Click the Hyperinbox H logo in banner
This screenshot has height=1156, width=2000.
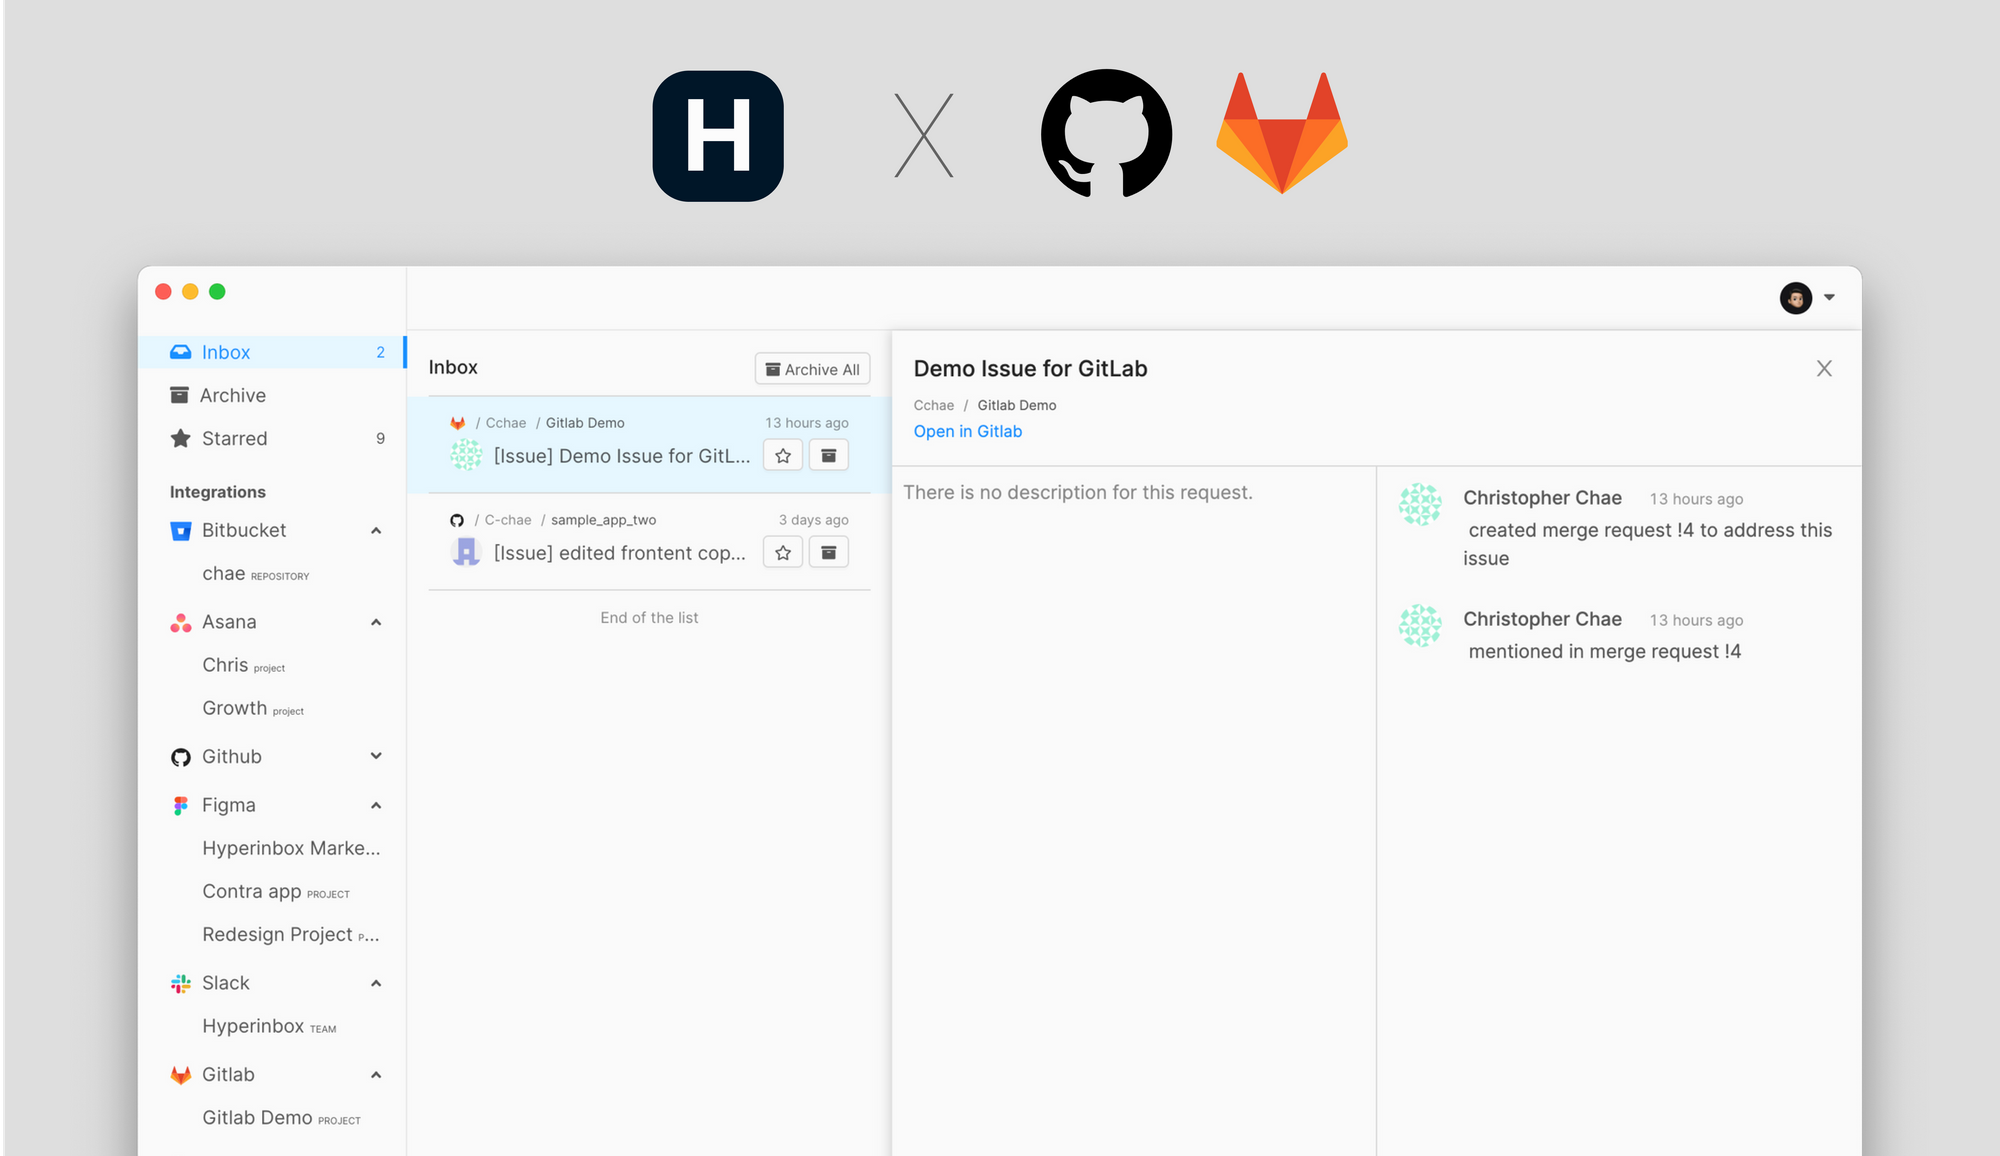[x=718, y=136]
